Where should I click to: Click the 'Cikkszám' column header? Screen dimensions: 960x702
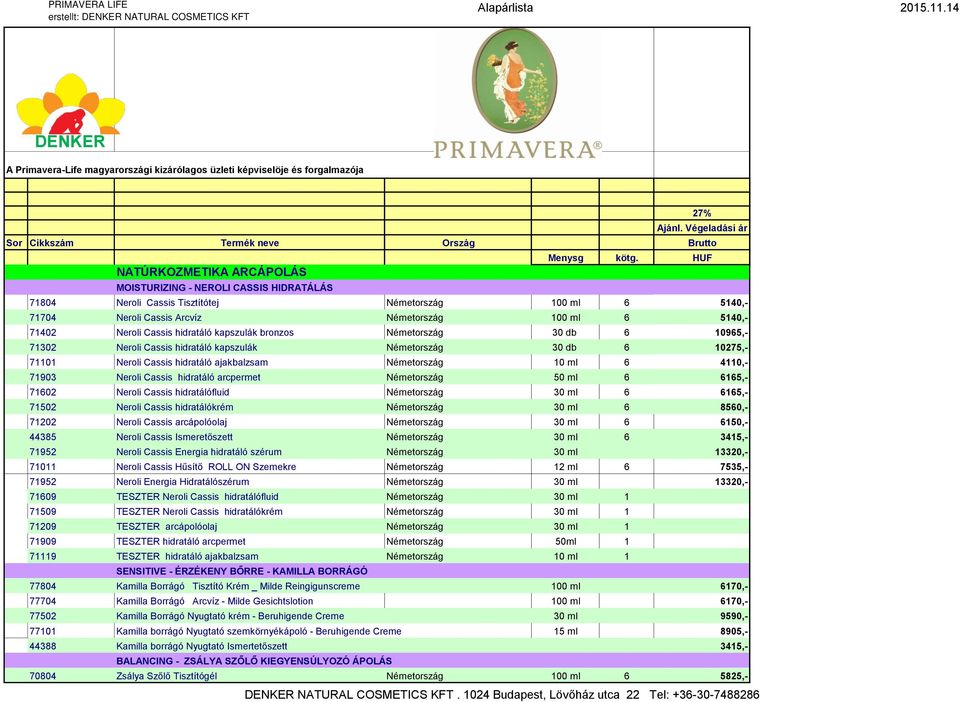click(51, 243)
